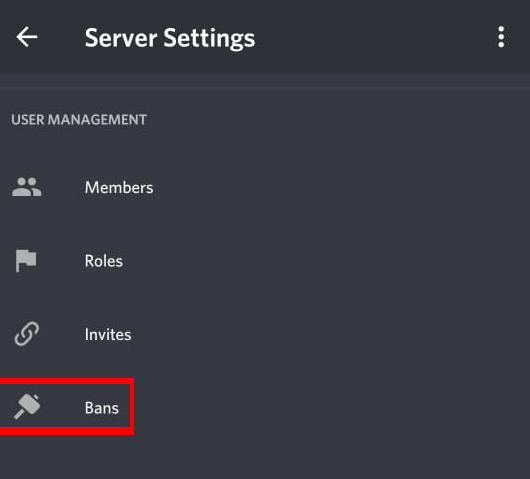Click the Bans hammer icon
This screenshot has width=530, height=479.
(27, 407)
